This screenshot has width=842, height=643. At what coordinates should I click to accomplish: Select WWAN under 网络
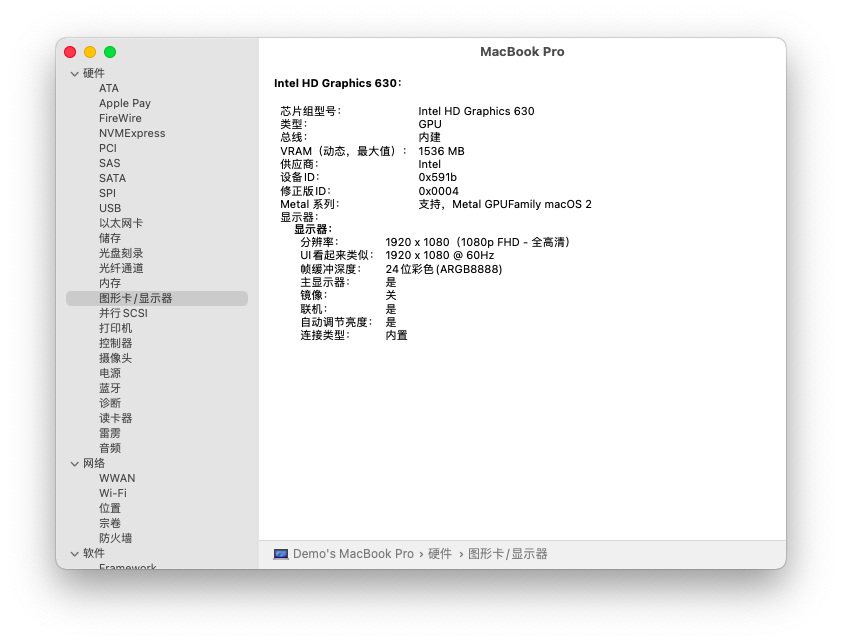(117, 479)
